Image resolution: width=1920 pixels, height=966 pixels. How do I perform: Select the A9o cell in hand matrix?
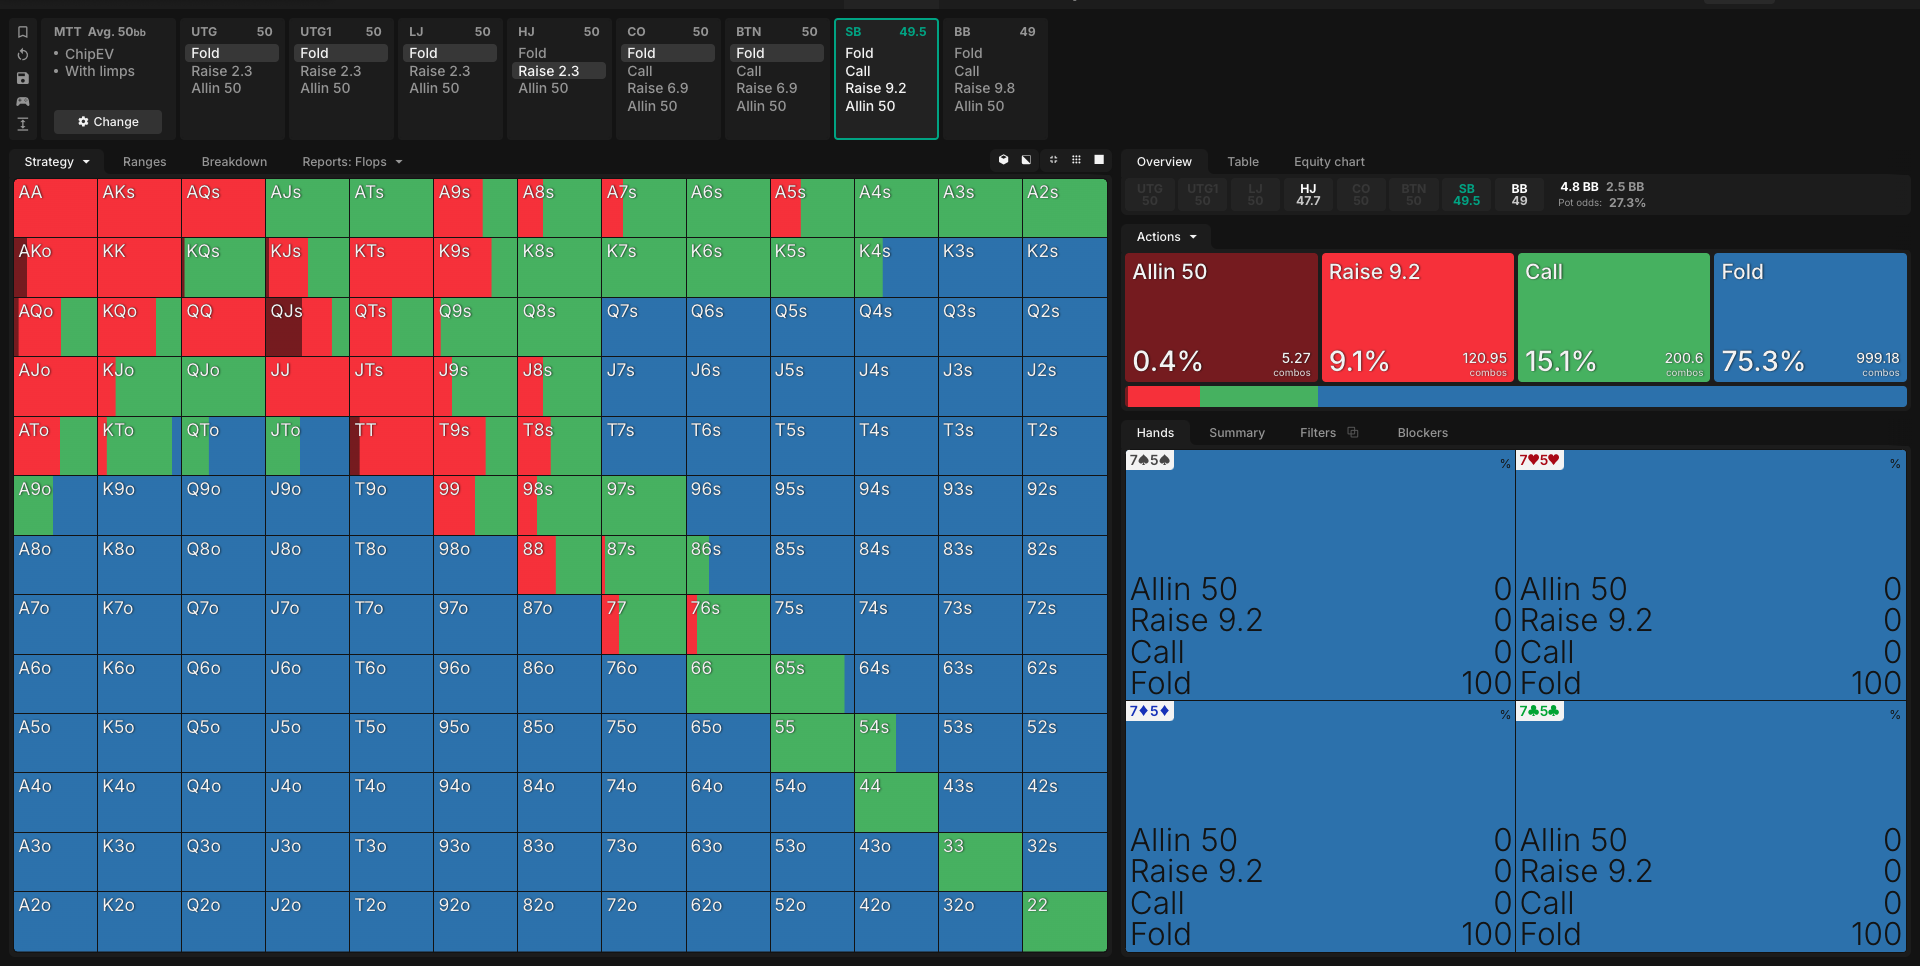(x=55, y=505)
